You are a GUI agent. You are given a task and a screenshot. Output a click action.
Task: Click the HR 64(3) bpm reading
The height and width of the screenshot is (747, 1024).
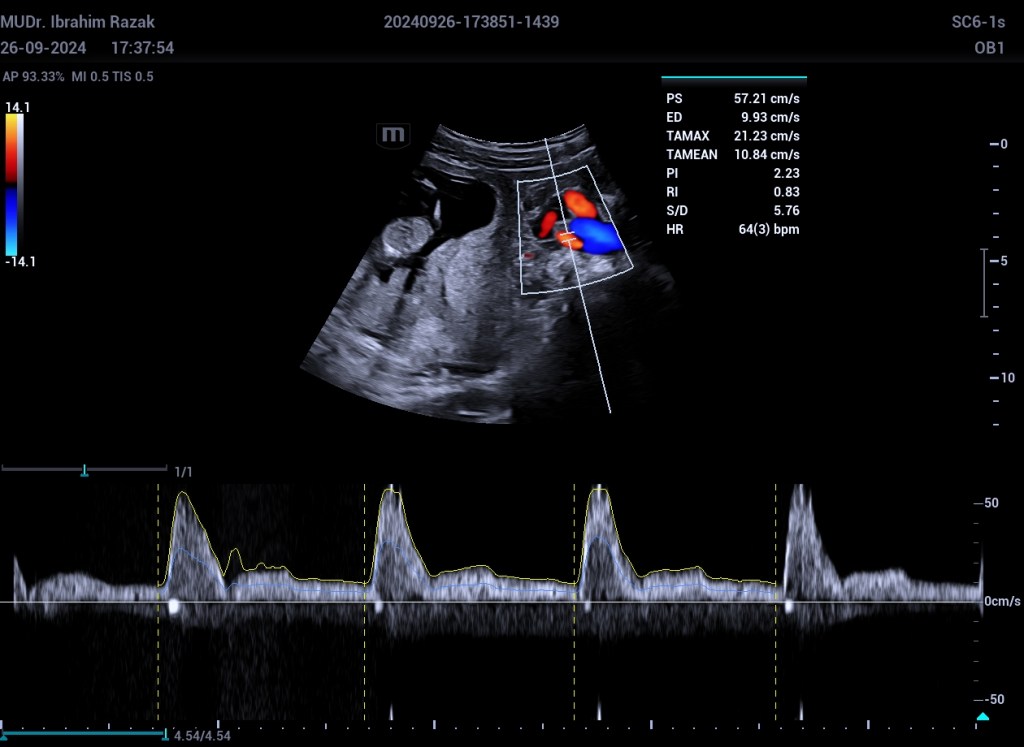[x=733, y=230]
